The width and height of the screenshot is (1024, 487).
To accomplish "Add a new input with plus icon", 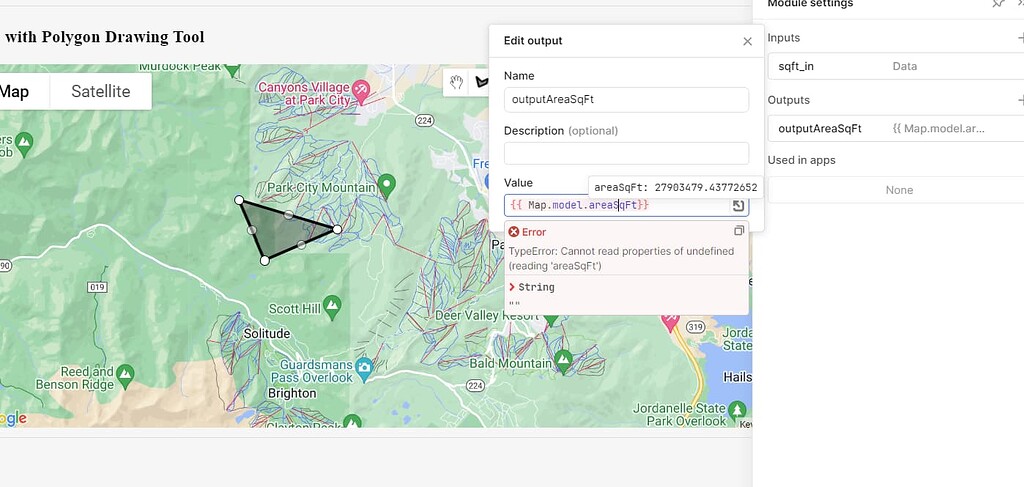I will 1020,38.
